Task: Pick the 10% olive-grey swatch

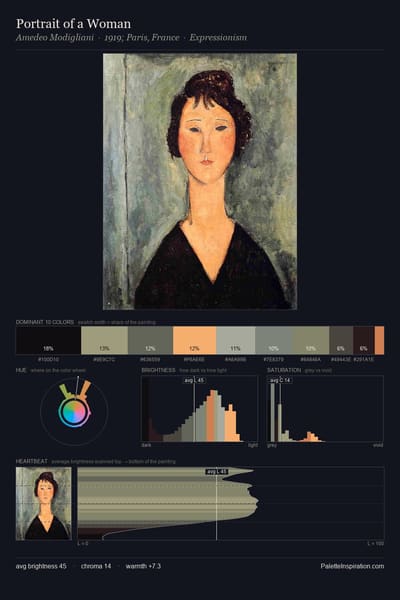Action: 312,340
